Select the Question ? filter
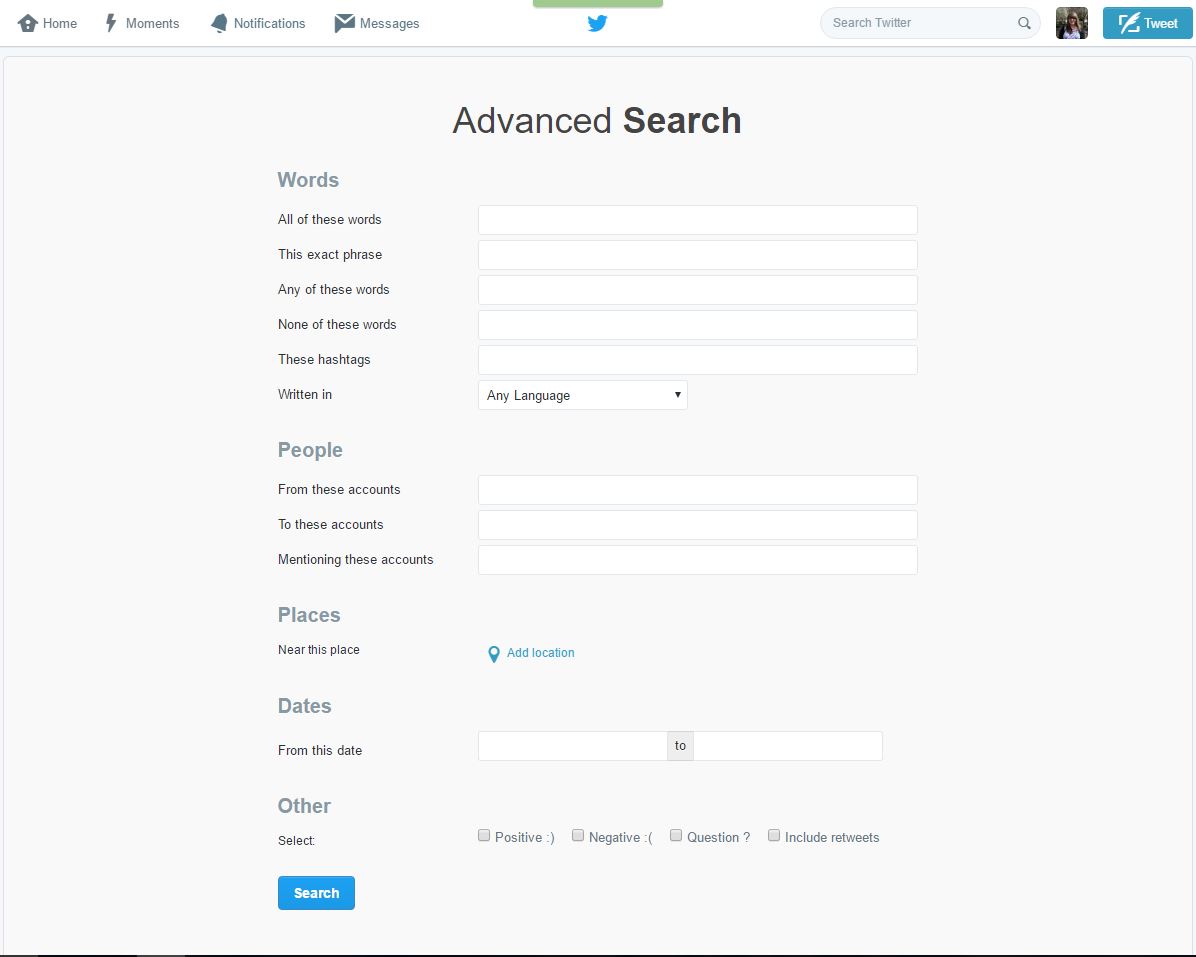Viewport: 1196px width, 957px height. pos(676,834)
